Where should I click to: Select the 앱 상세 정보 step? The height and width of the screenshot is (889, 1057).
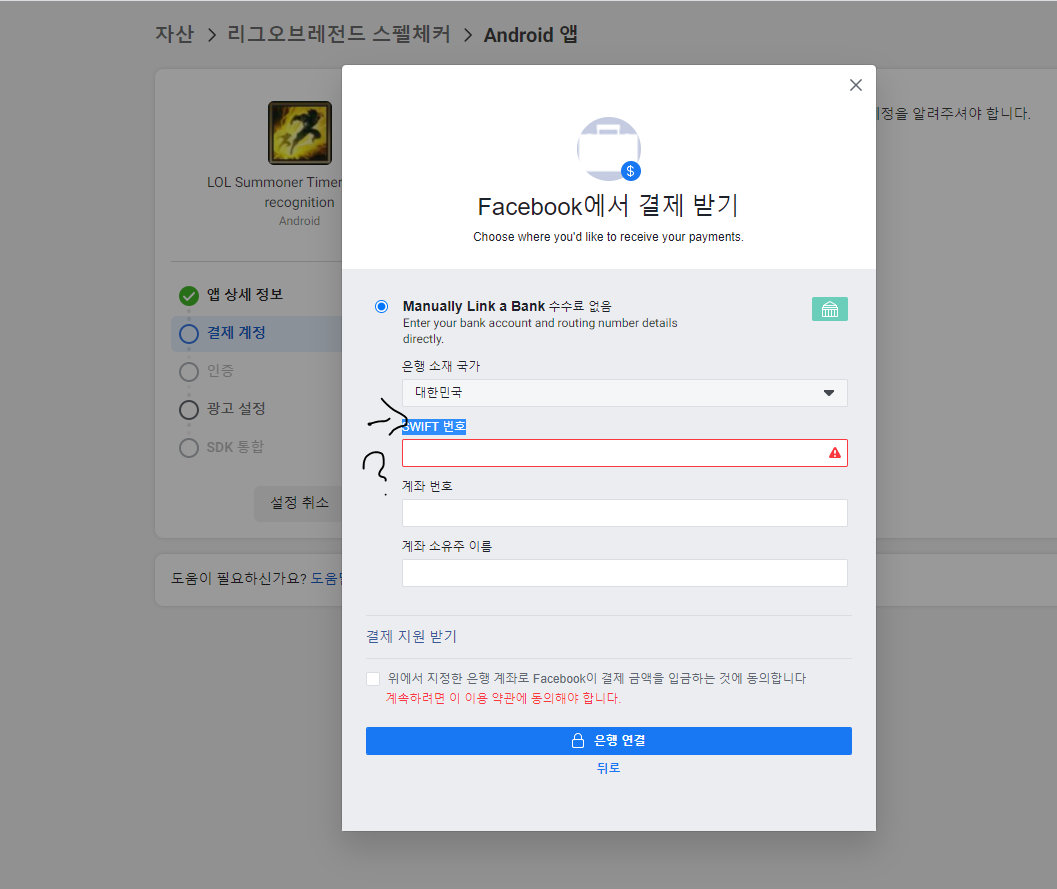(245, 295)
